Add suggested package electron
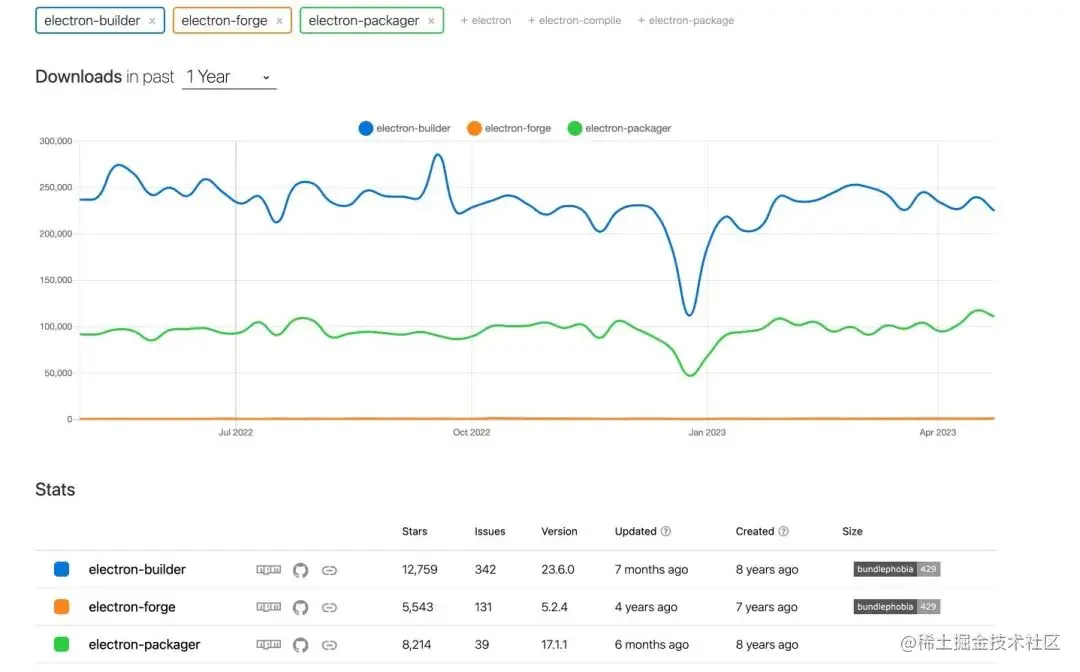Image resolution: width=1080 pixels, height=672 pixels. coord(486,21)
